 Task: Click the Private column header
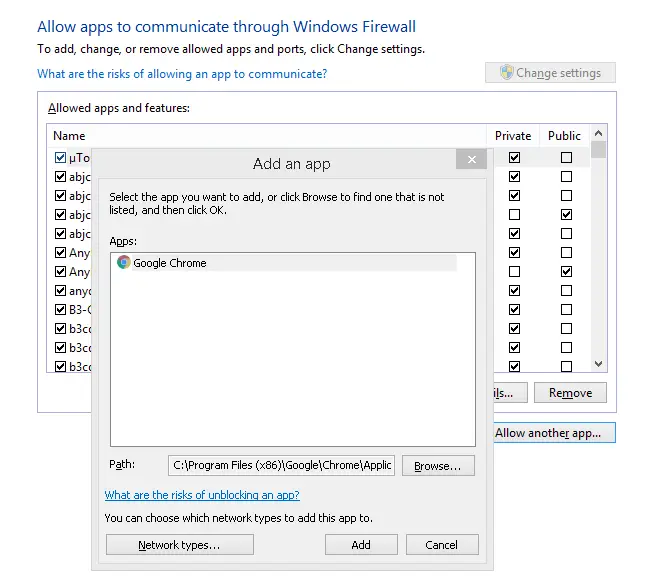[x=513, y=136]
